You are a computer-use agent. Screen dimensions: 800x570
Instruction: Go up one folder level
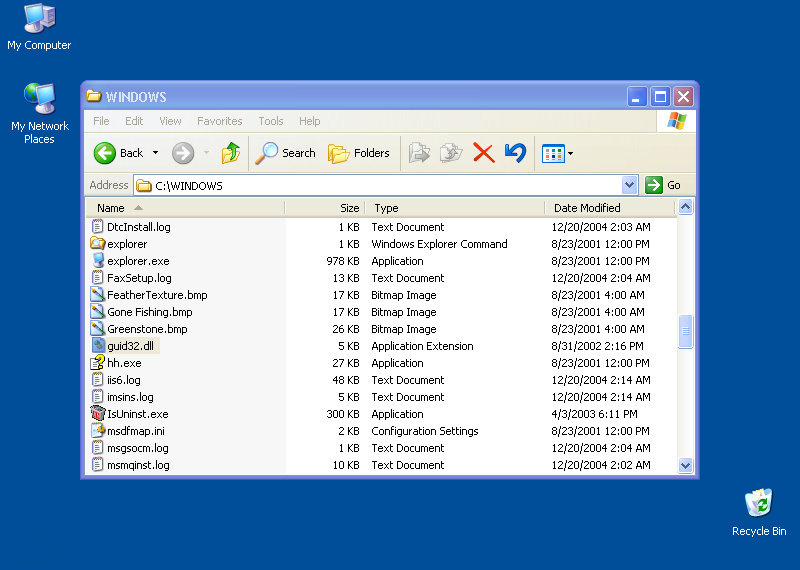coord(231,153)
